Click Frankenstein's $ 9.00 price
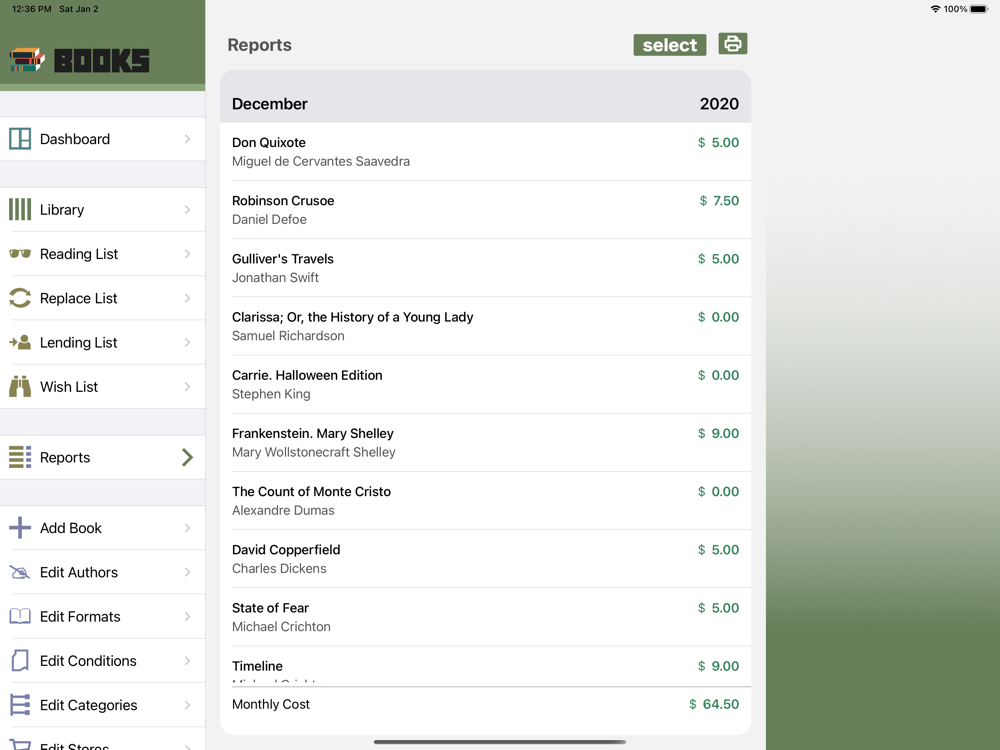This screenshot has width=1000, height=750. (718, 434)
